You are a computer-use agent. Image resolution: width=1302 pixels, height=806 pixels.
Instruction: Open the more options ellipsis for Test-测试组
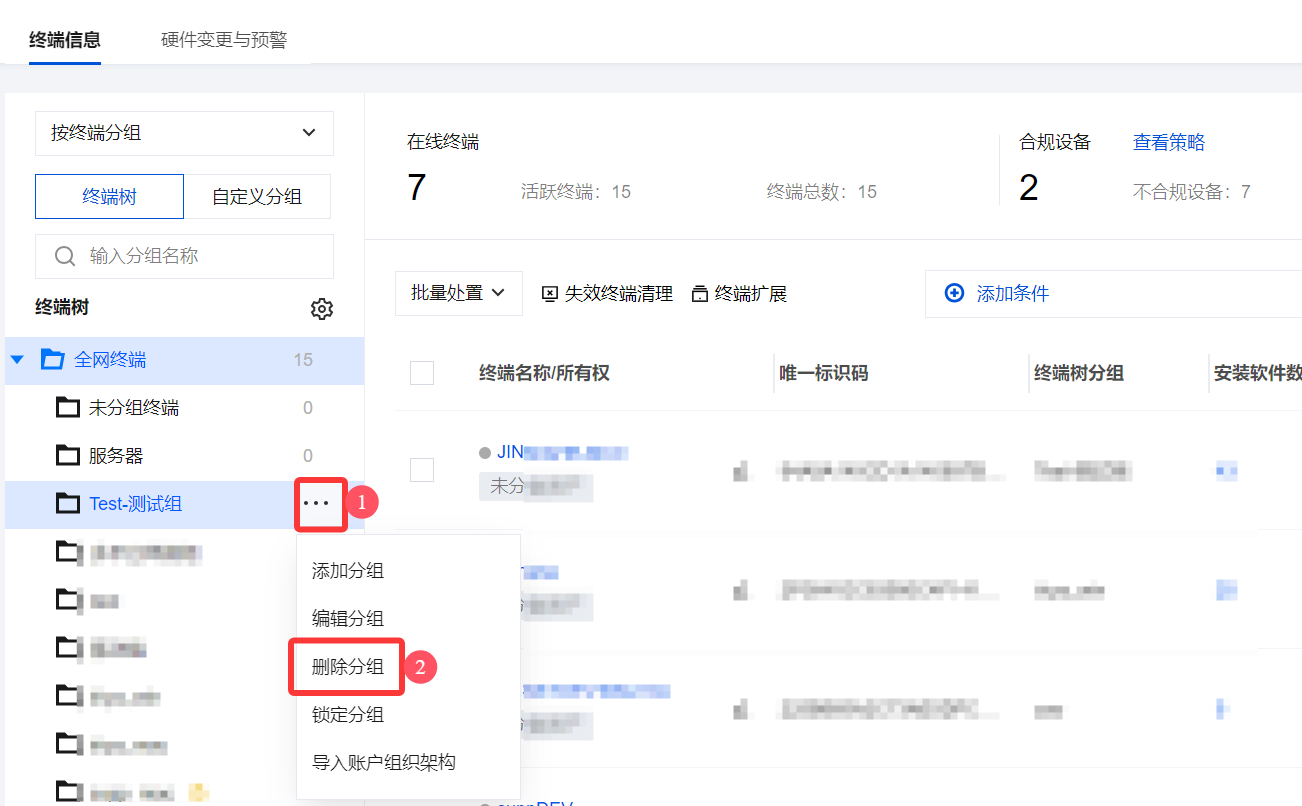point(316,504)
